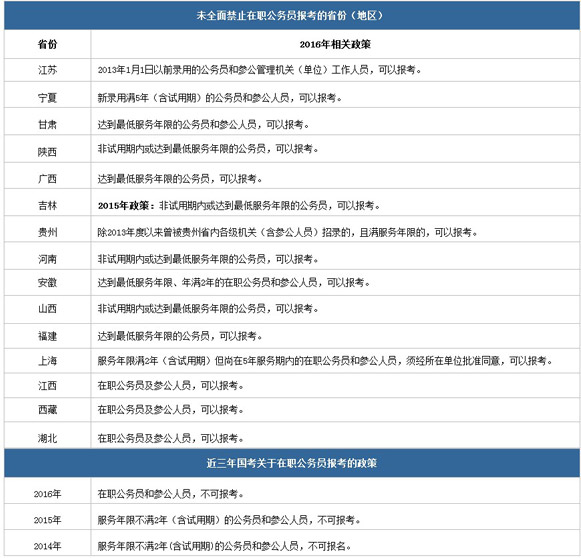The width and height of the screenshot is (581, 558).
Task: Select the header 近三年国考关于在职公务员报考的政策
Action: 292,463
